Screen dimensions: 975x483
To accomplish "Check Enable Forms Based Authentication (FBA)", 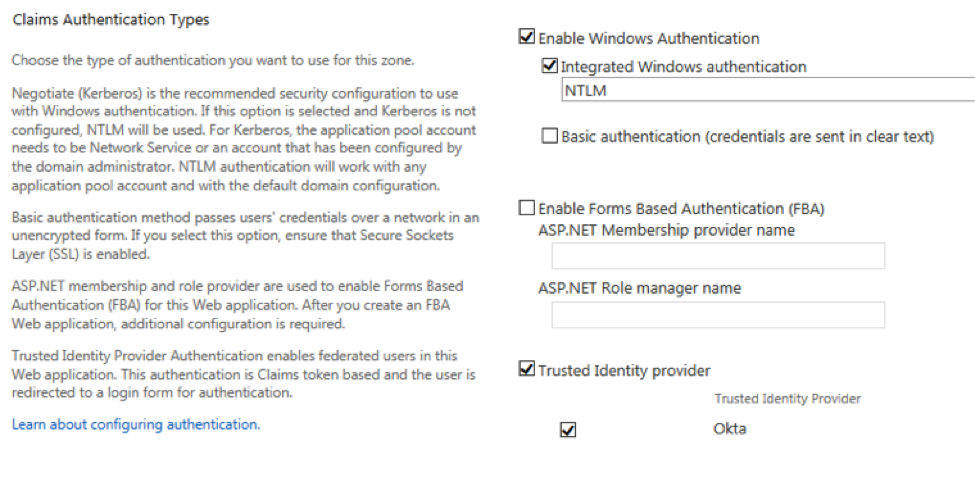I will pos(527,209).
